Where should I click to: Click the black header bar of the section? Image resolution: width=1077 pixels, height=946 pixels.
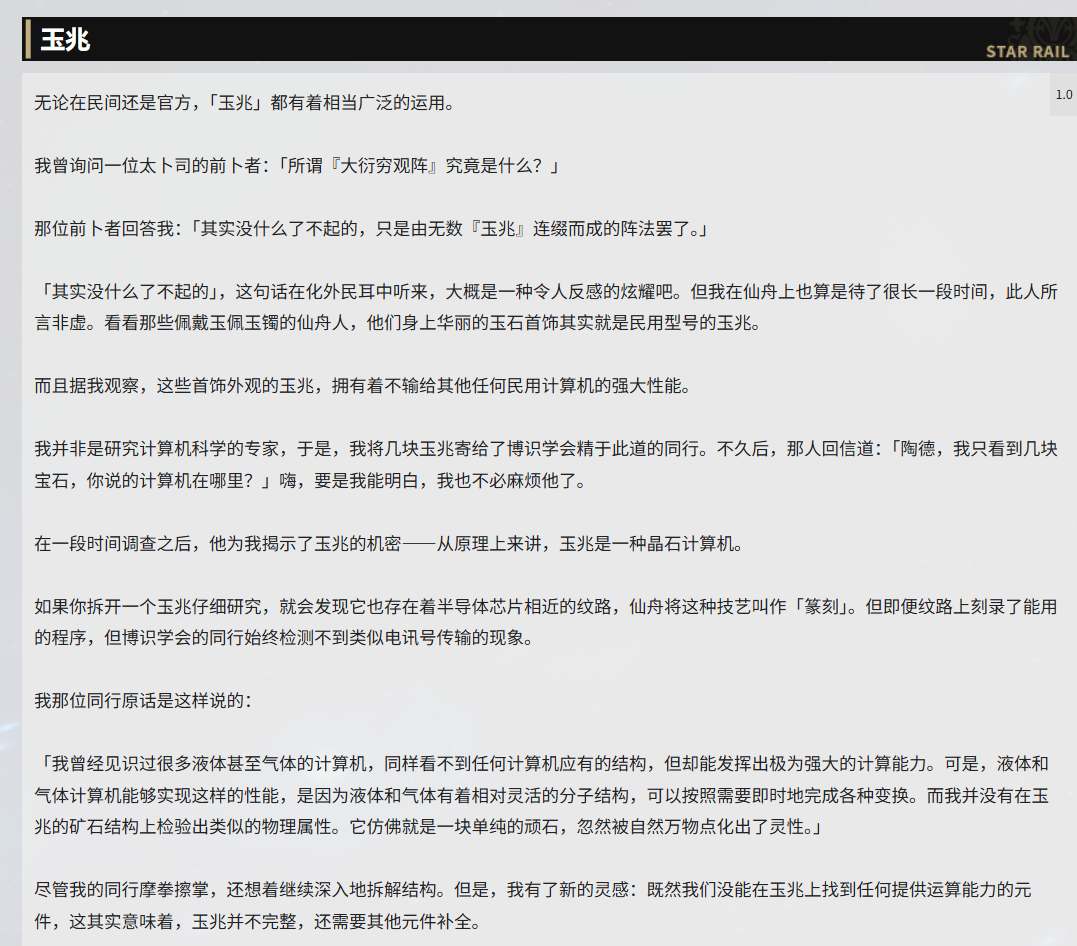500,39
